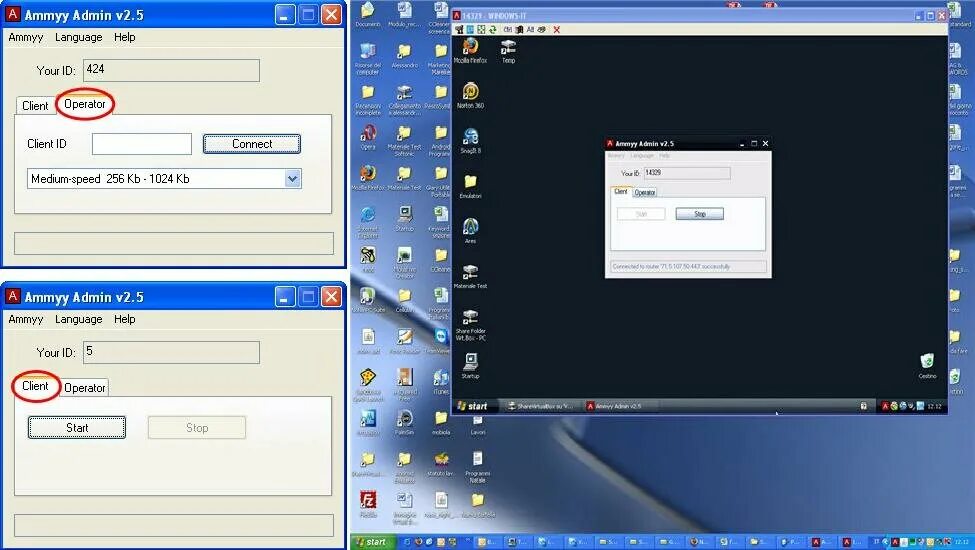Screen dimensions: 975x550
Task: Open Opera icon on the host desktop
Action: point(367,137)
